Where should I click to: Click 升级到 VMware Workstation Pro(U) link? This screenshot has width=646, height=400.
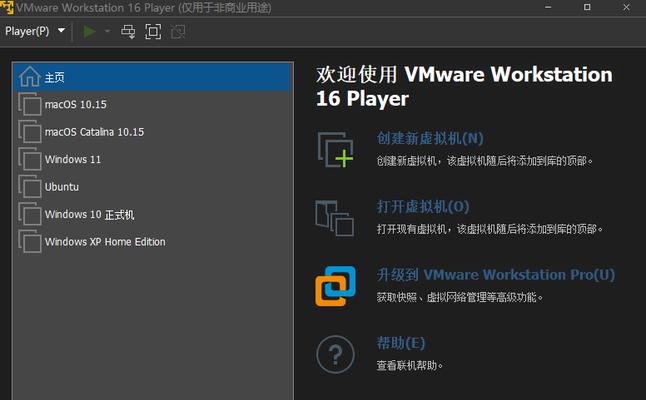coord(496,275)
